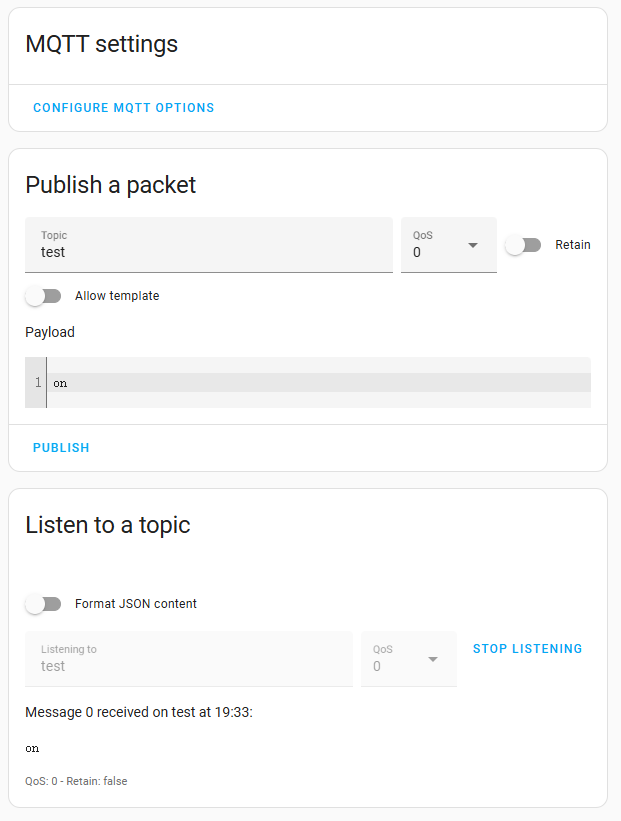Enable Retain for the published packet
This screenshot has width=621, height=821.
(522, 244)
